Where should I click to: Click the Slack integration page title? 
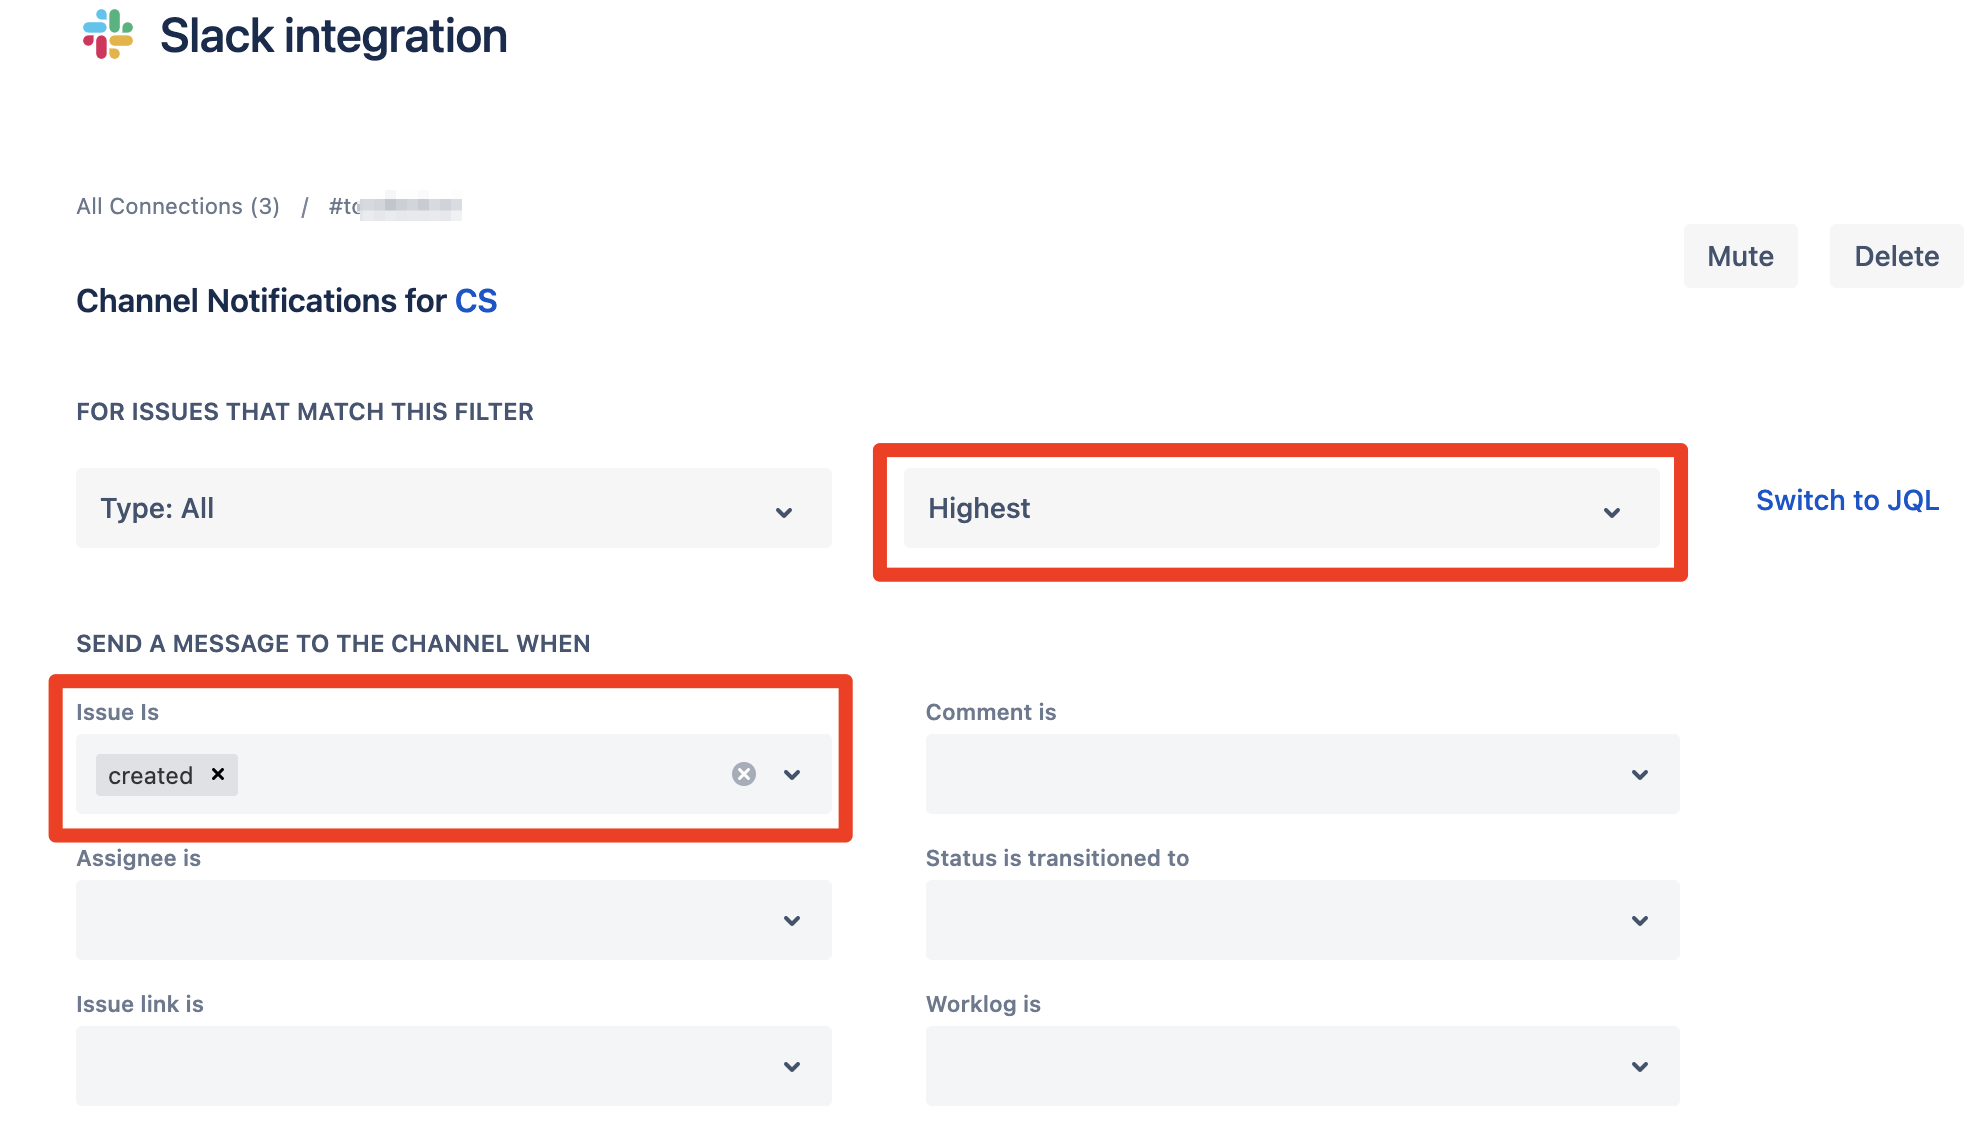pos(333,36)
